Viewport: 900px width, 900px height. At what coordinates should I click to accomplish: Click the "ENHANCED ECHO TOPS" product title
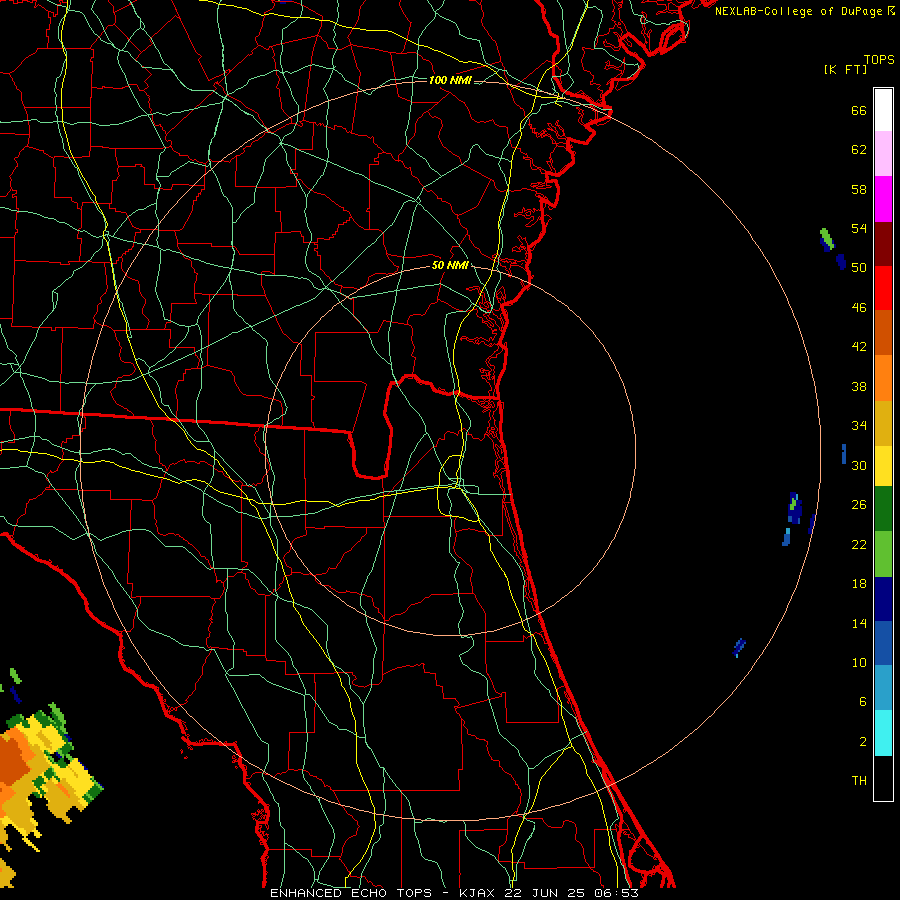click(x=351, y=893)
